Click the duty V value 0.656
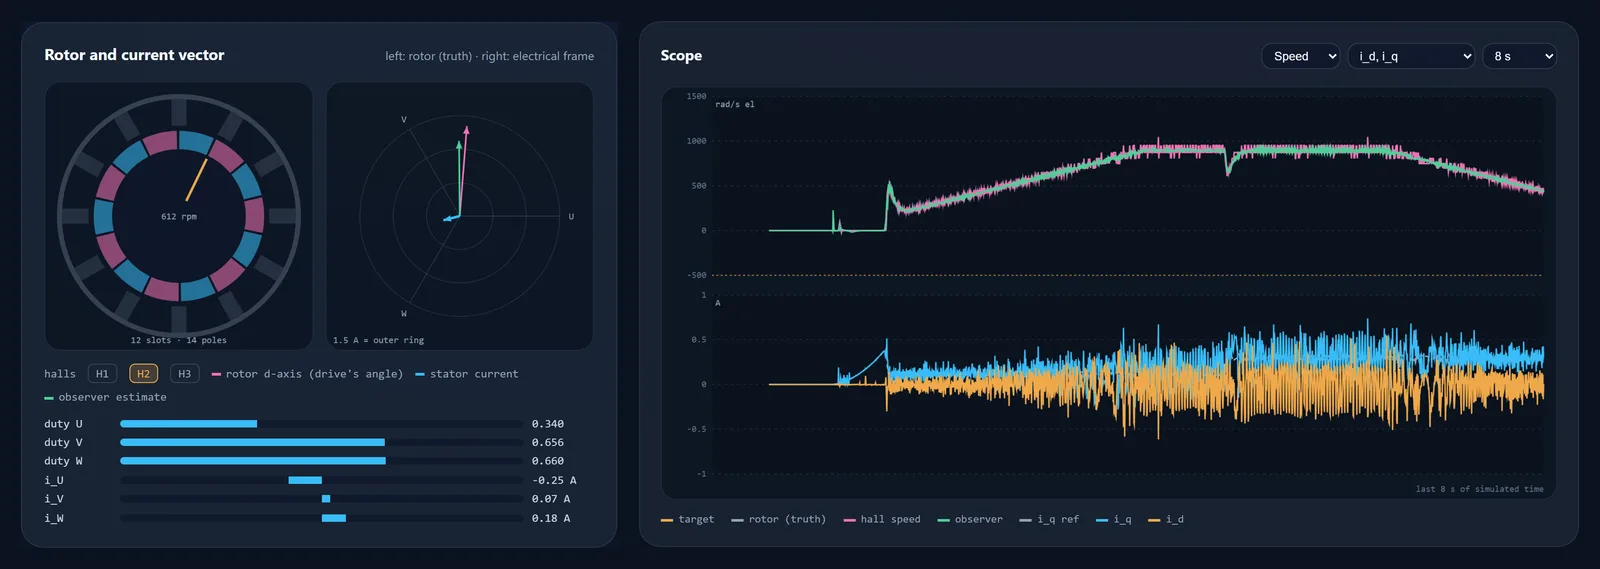 point(548,442)
